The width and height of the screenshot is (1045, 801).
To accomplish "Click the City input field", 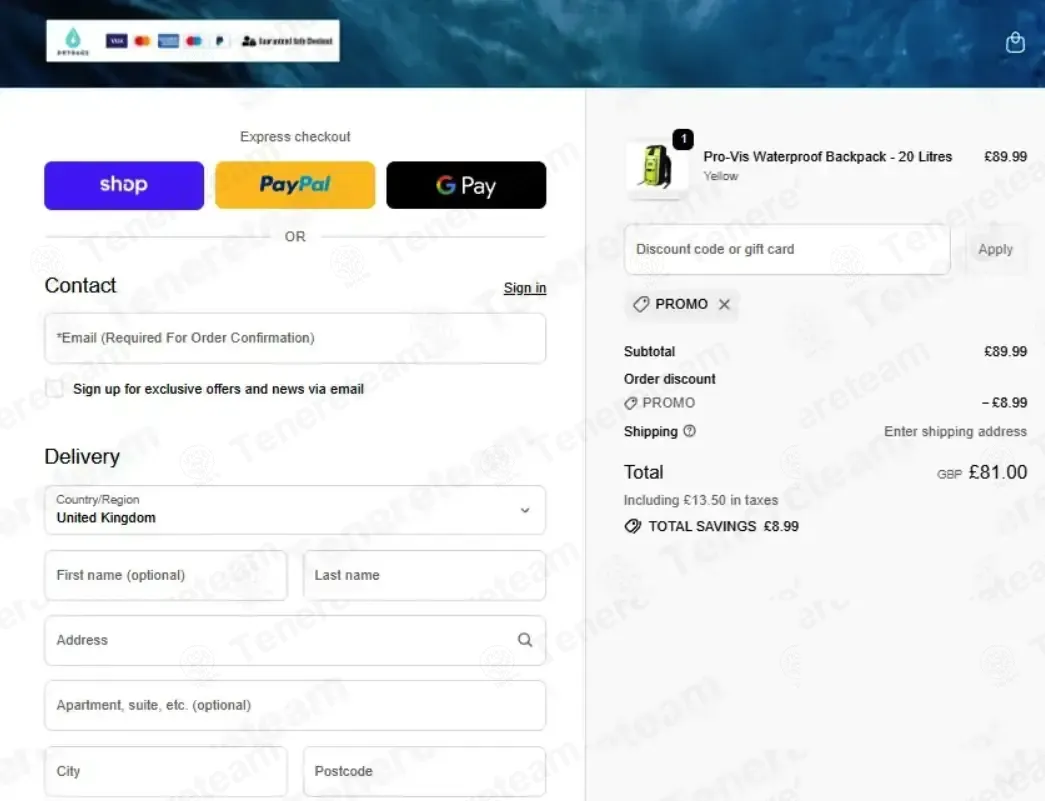I will coord(166,771).
